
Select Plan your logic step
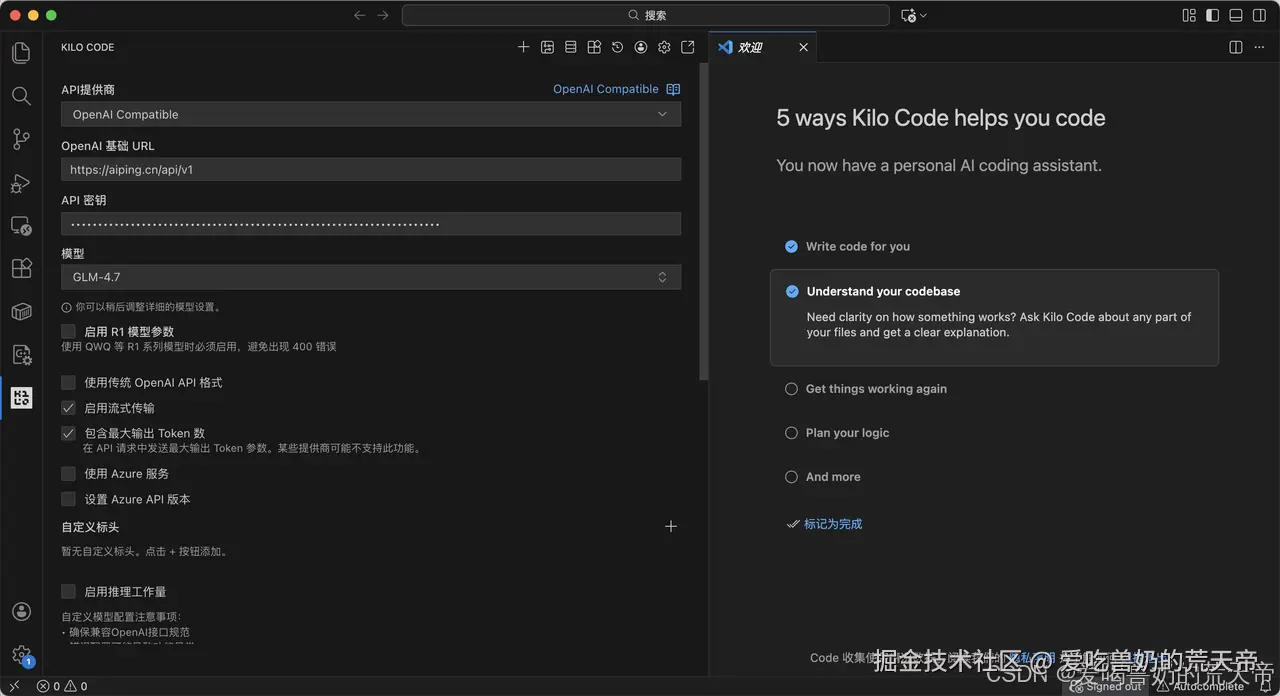coord(837,433)
